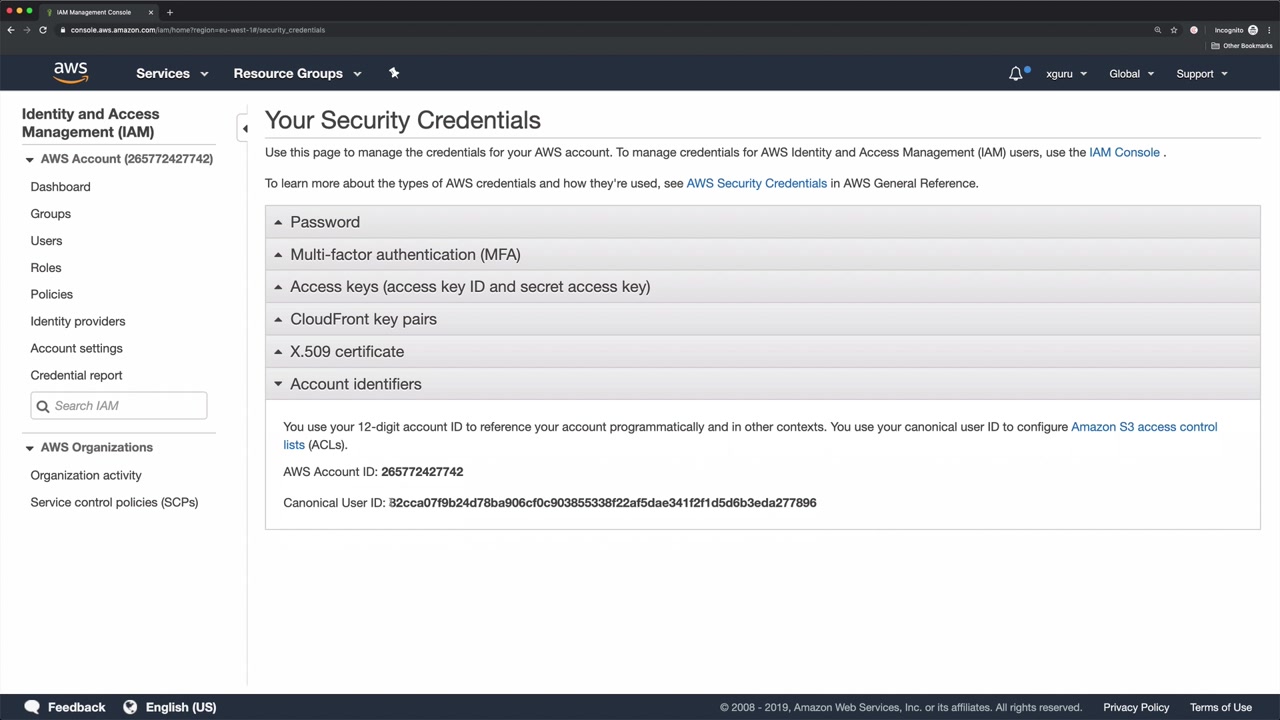Expand Multi-factor authentication (MFA) section
Screen dimensions: 1280x720
(405, 254)
